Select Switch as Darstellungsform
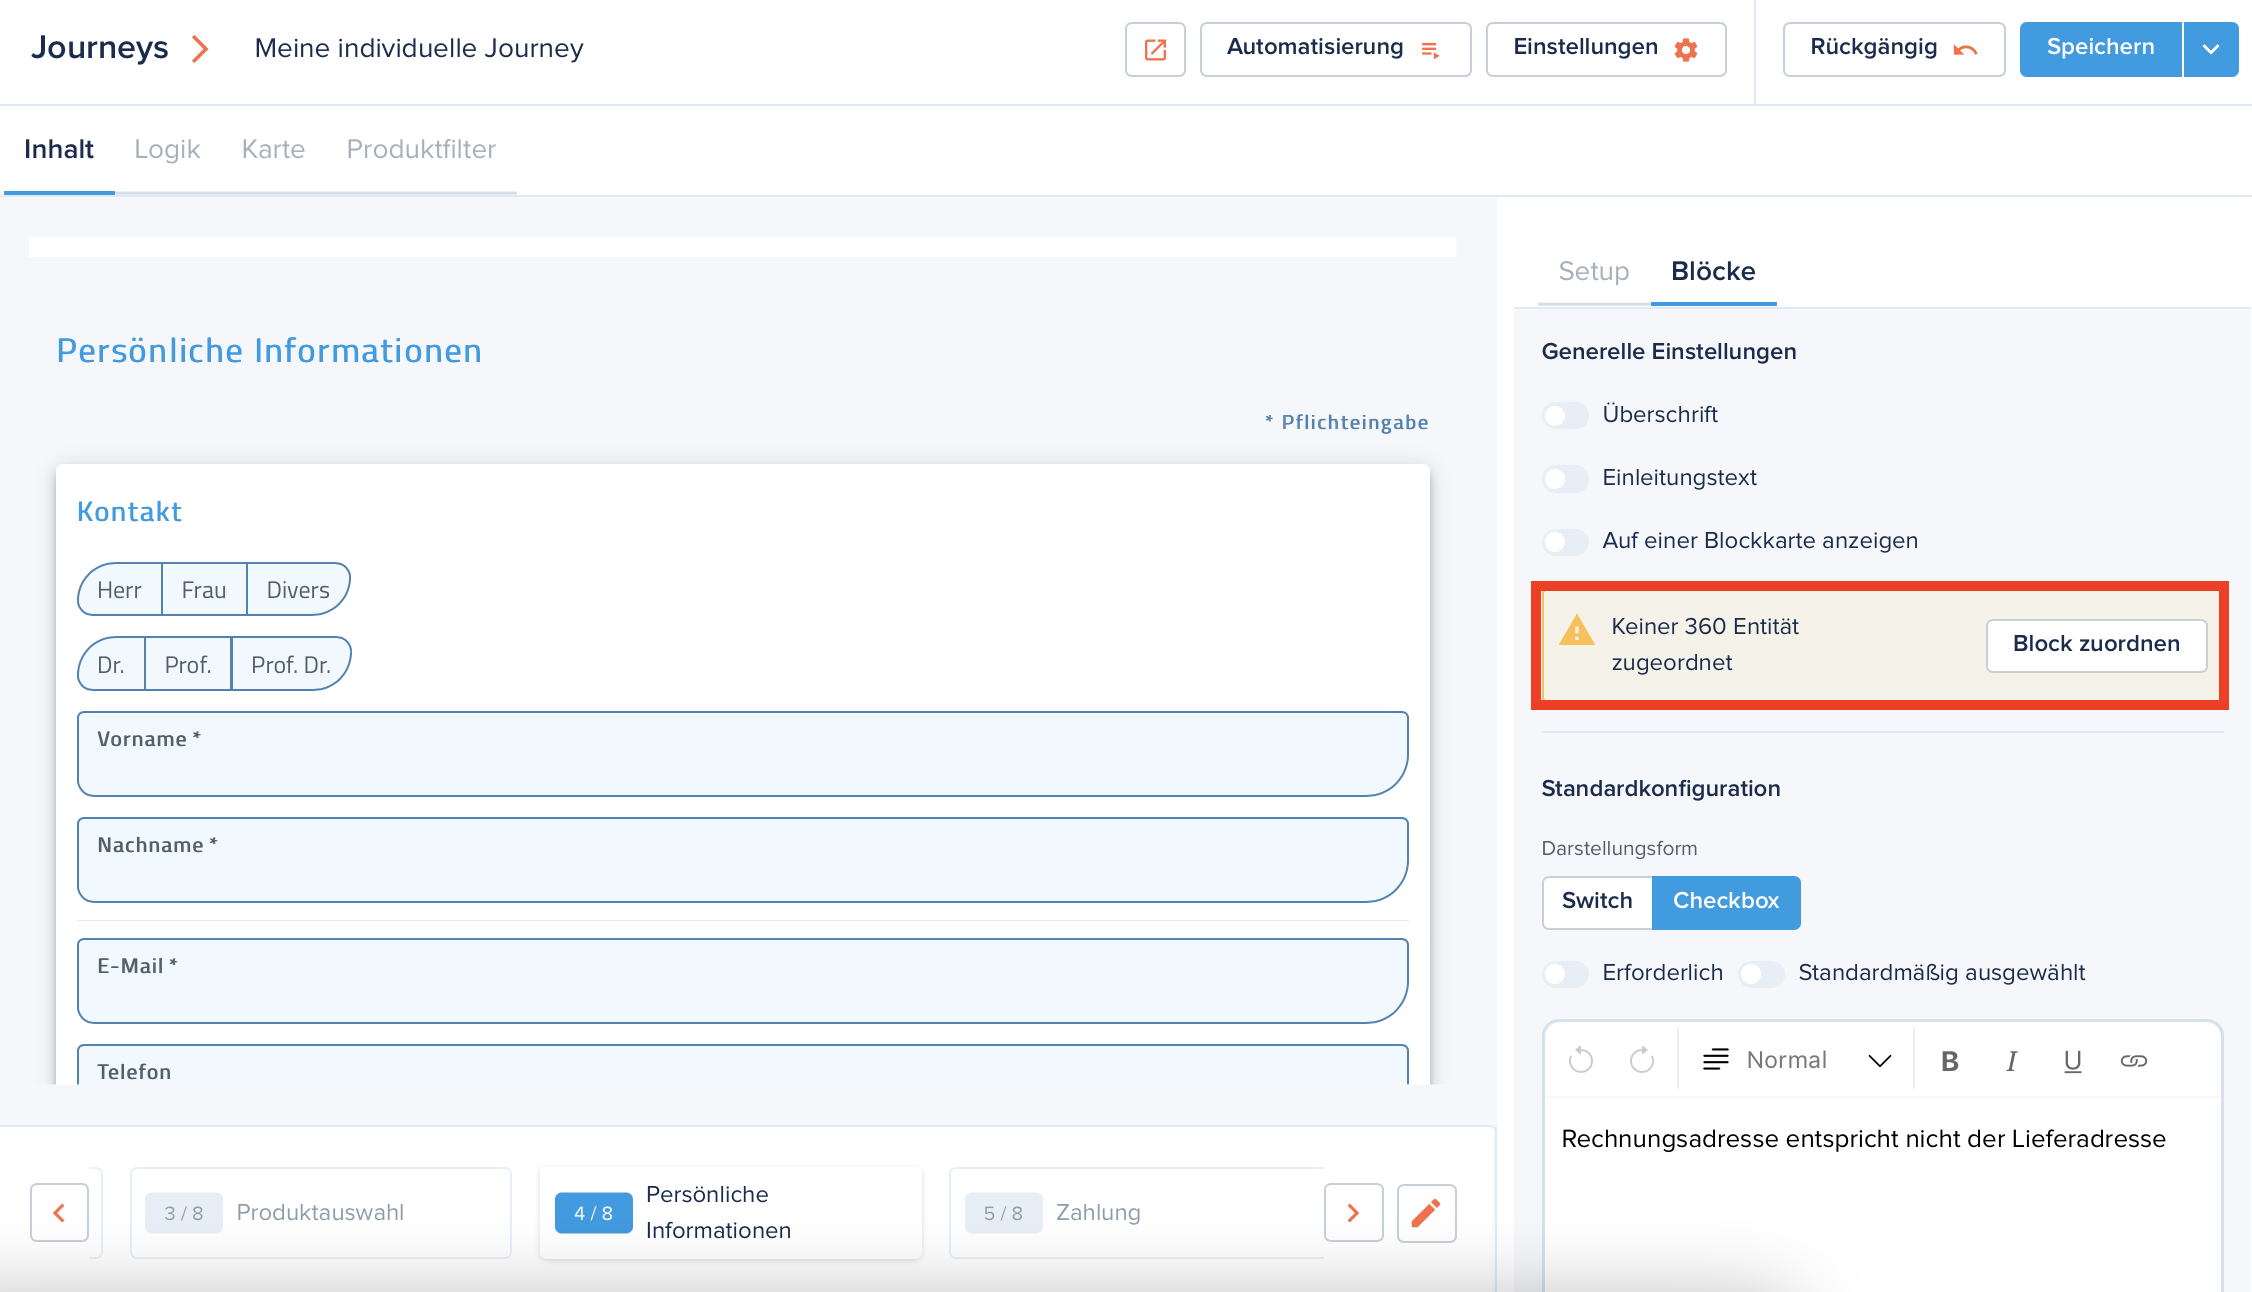Image resolution: width=2252 pixels, height=1292 pixels. click(x=1597, y=902)
